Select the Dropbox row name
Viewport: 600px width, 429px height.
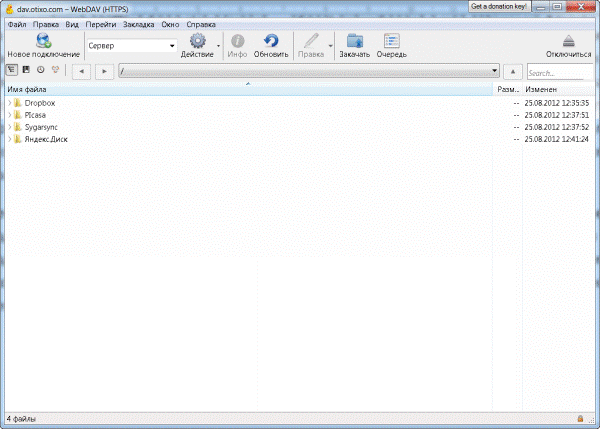pos(40,103)
